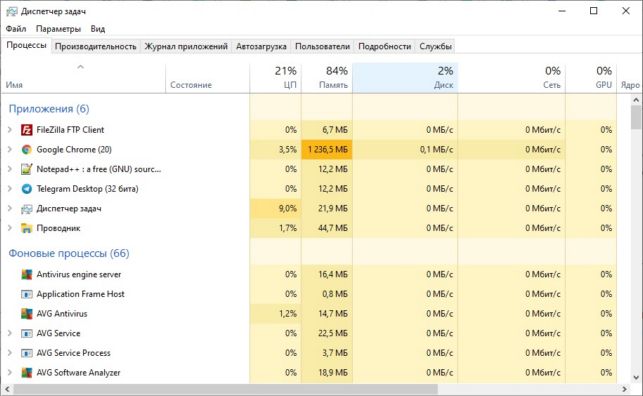Image resolution: width=643 pixels, height=396 pixels.
Task: Switch to the Подробности tab
Action: point(384,46)
